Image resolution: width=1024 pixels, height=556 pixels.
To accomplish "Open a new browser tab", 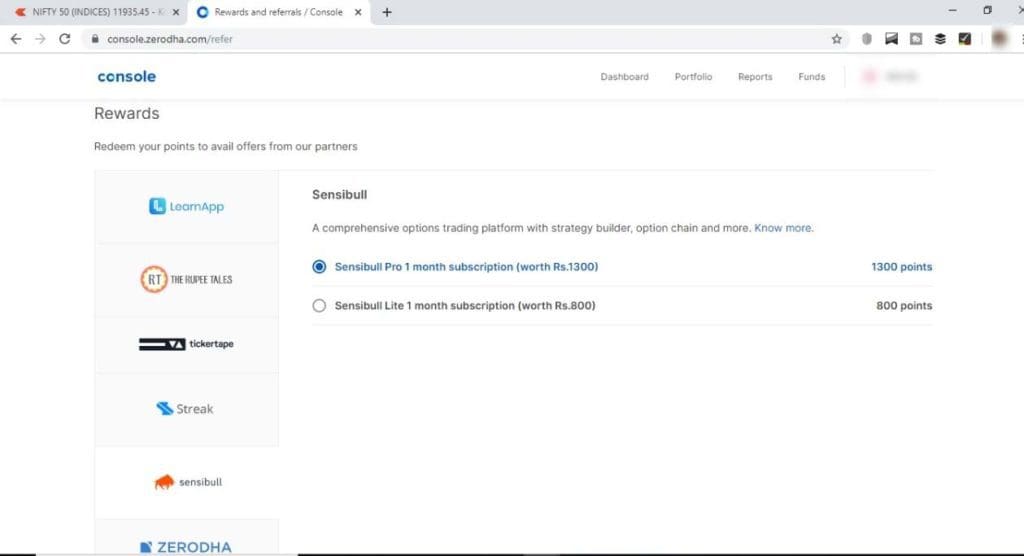I will tap(387, 12).
